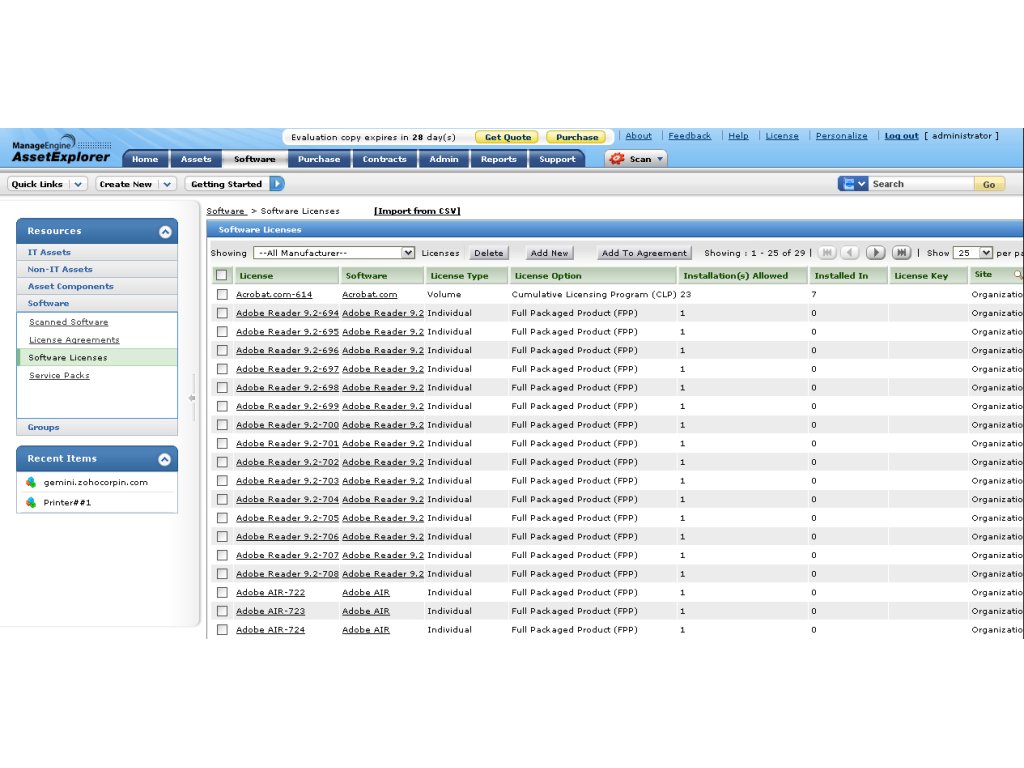Click Add To Agreement button
This screenshot has width=1024, height=768.
click(644, 253)
